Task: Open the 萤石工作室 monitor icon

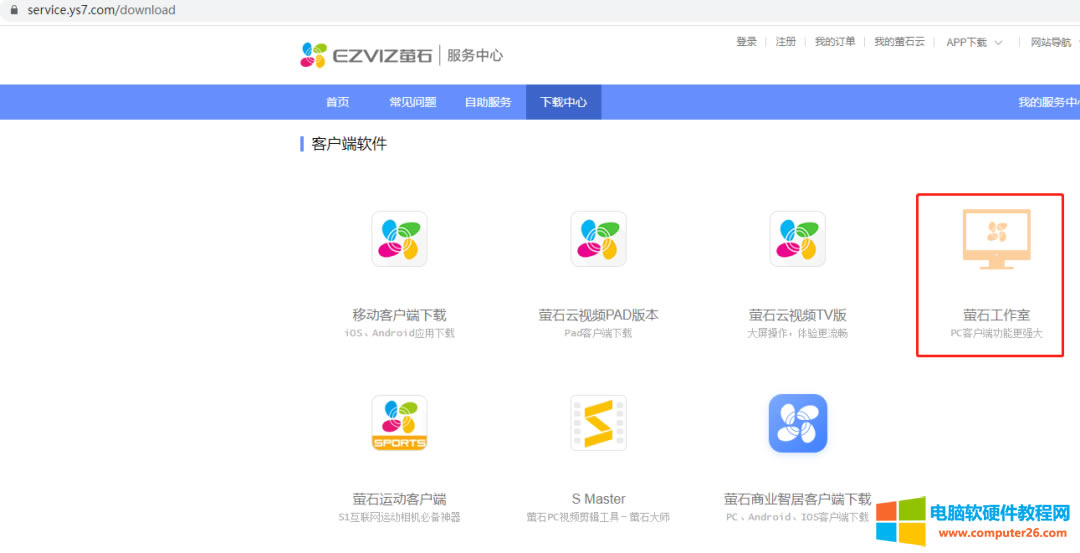Action: [x=996, y=239]
